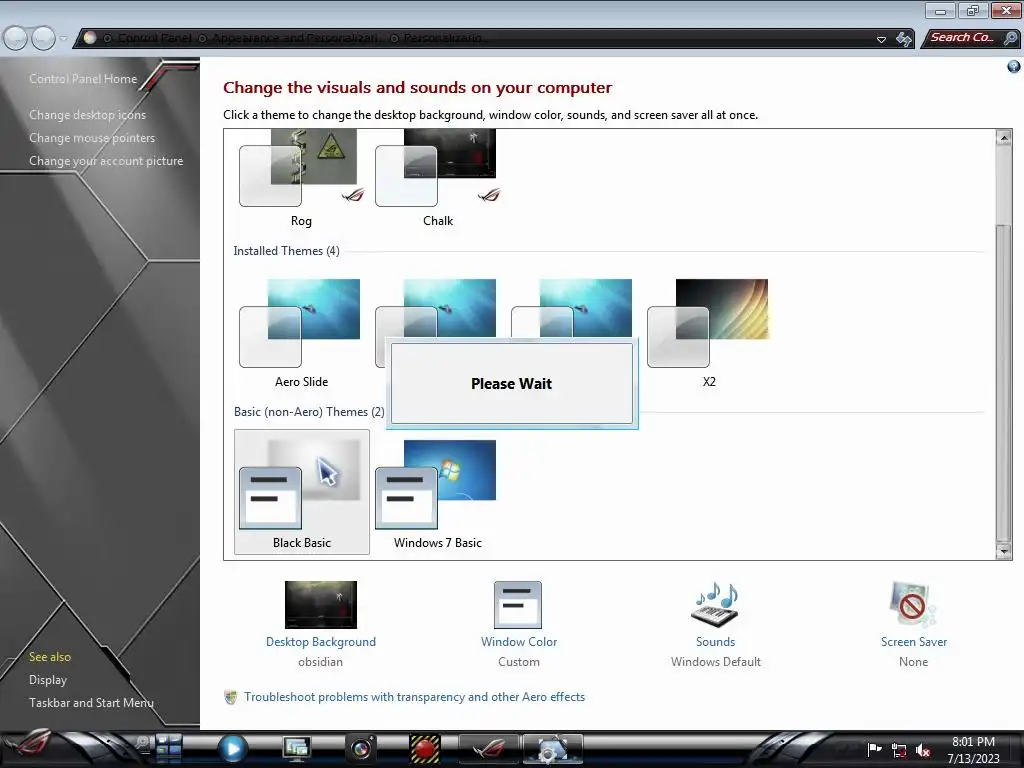Open the network tray icon
Screen dimensions: 1024x768
[899, 750]
